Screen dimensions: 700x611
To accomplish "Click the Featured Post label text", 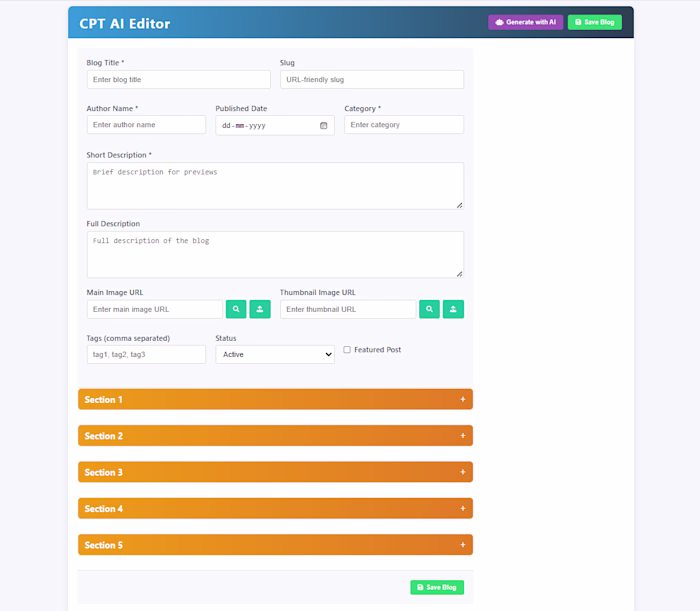I will coord(378,350).
